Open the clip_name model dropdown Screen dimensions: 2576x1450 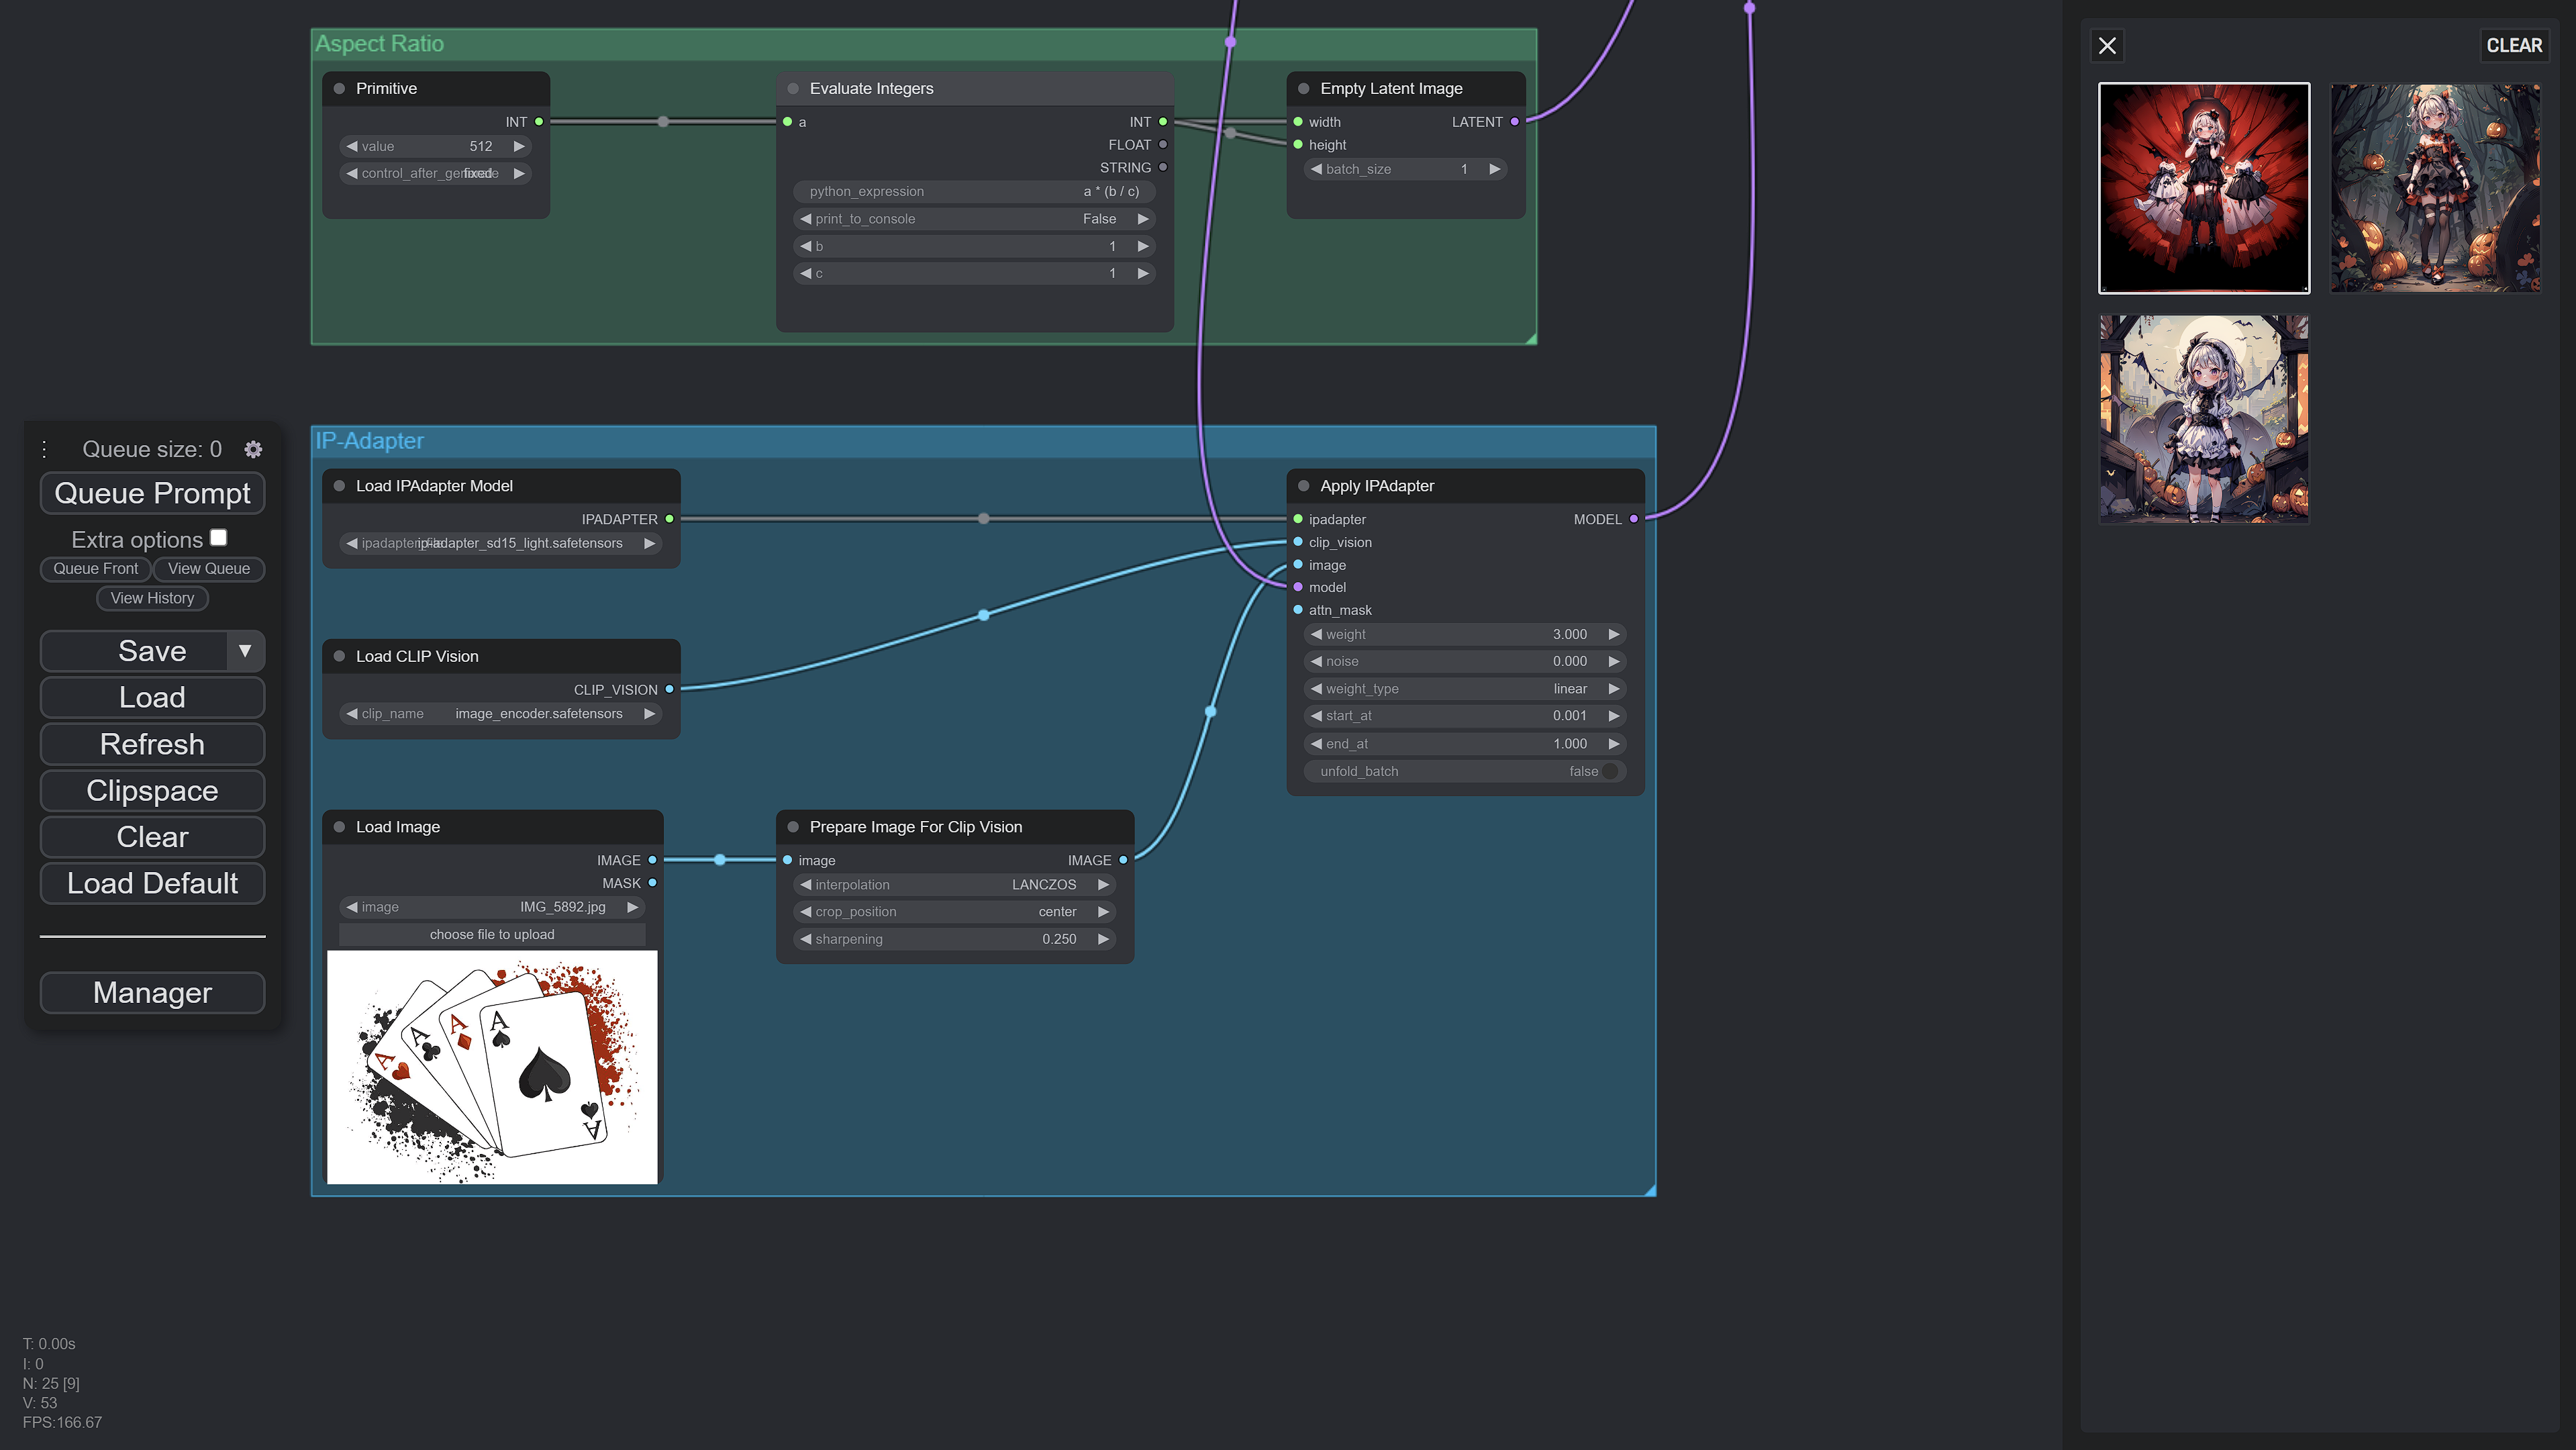point(501,714)
